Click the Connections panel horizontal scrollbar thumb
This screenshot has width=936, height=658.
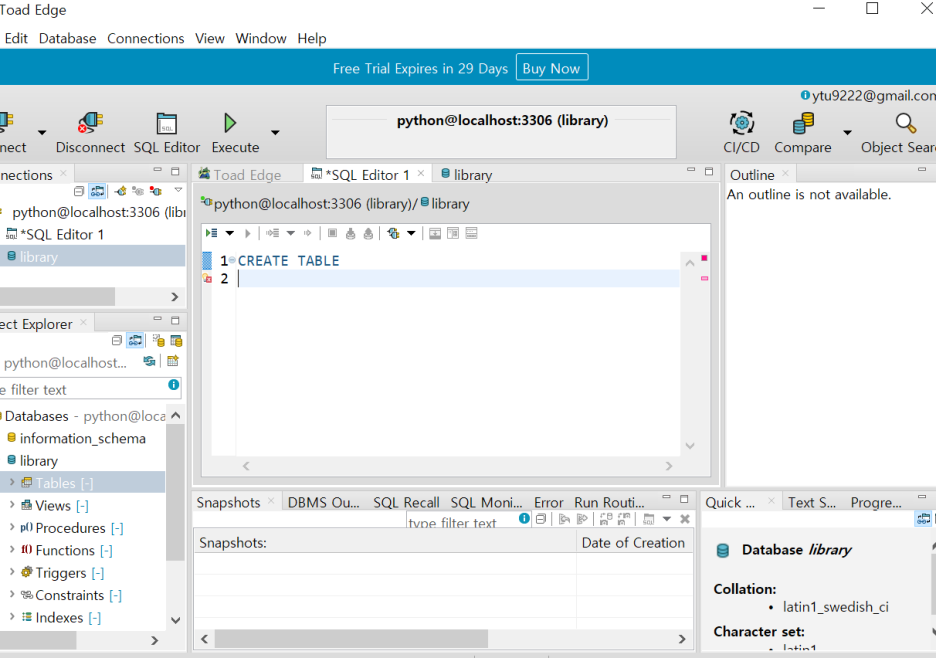[x=57, y=296]
